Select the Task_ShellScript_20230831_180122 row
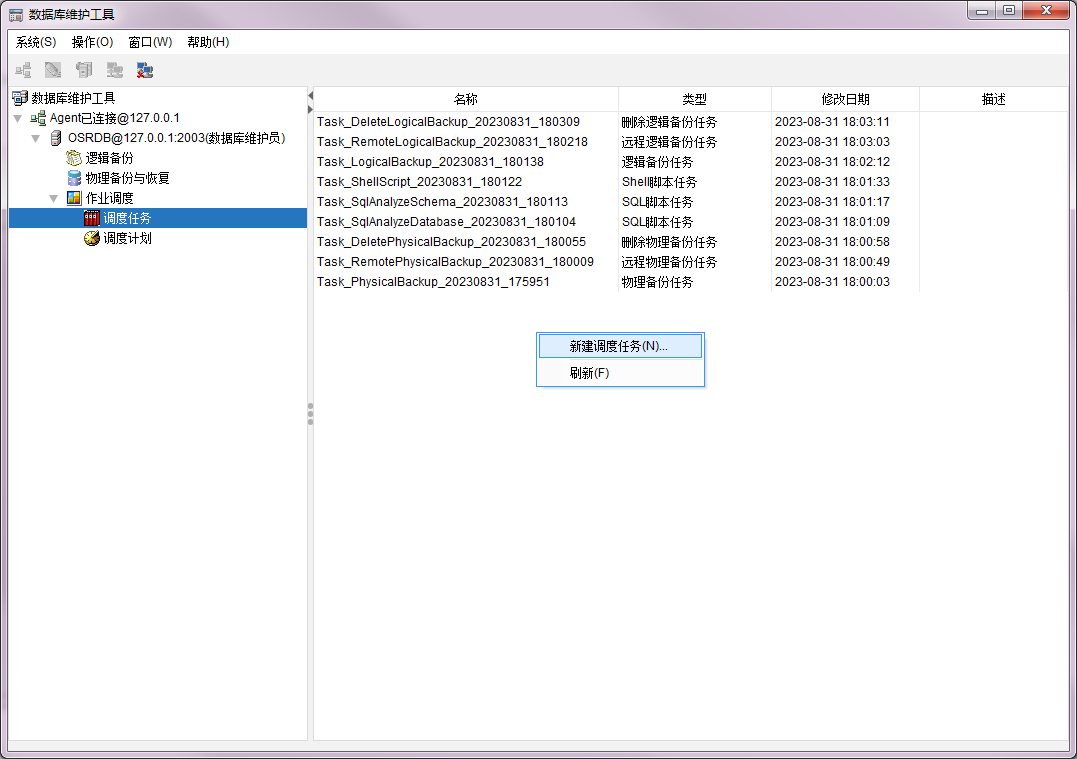Screen dimensions: 1077x759 click(419, 182)
